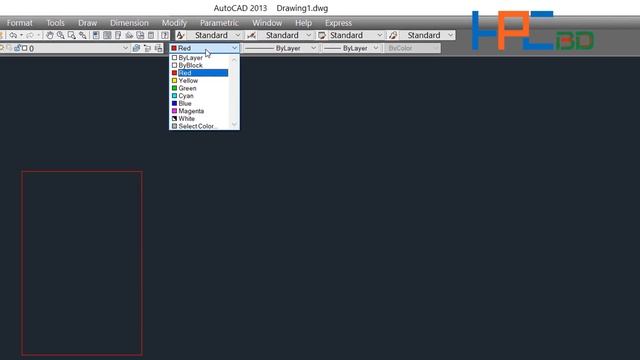Pick the highlighted Red color entry

point(200,73)
